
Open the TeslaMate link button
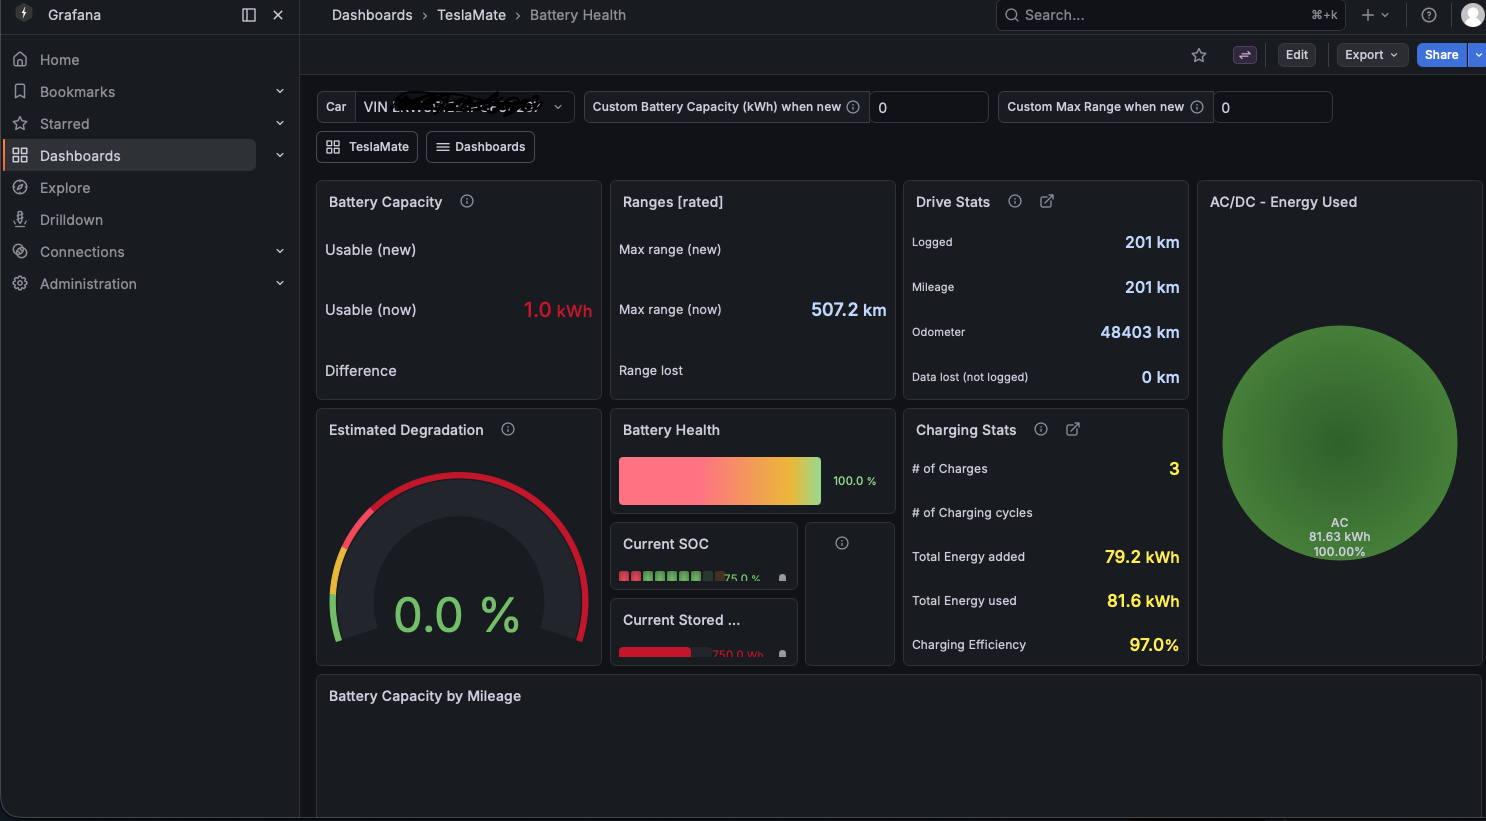coord(367,147)
